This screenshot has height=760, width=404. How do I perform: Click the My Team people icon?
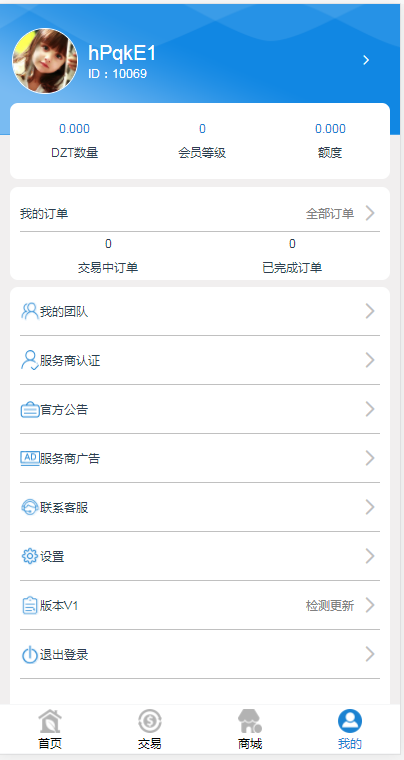click(30, 311)
